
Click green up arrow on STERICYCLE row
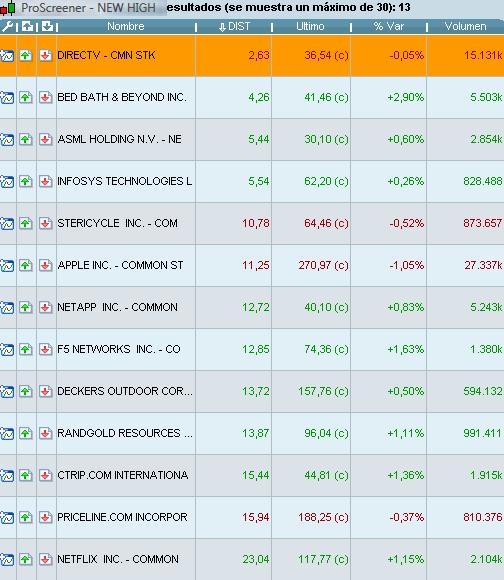[26, 223]
